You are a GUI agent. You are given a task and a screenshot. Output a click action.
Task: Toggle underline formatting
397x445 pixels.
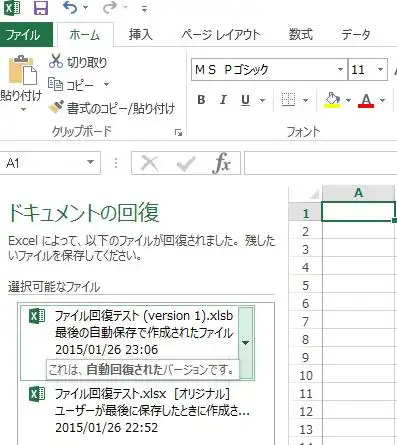click(x=246, y=100)
